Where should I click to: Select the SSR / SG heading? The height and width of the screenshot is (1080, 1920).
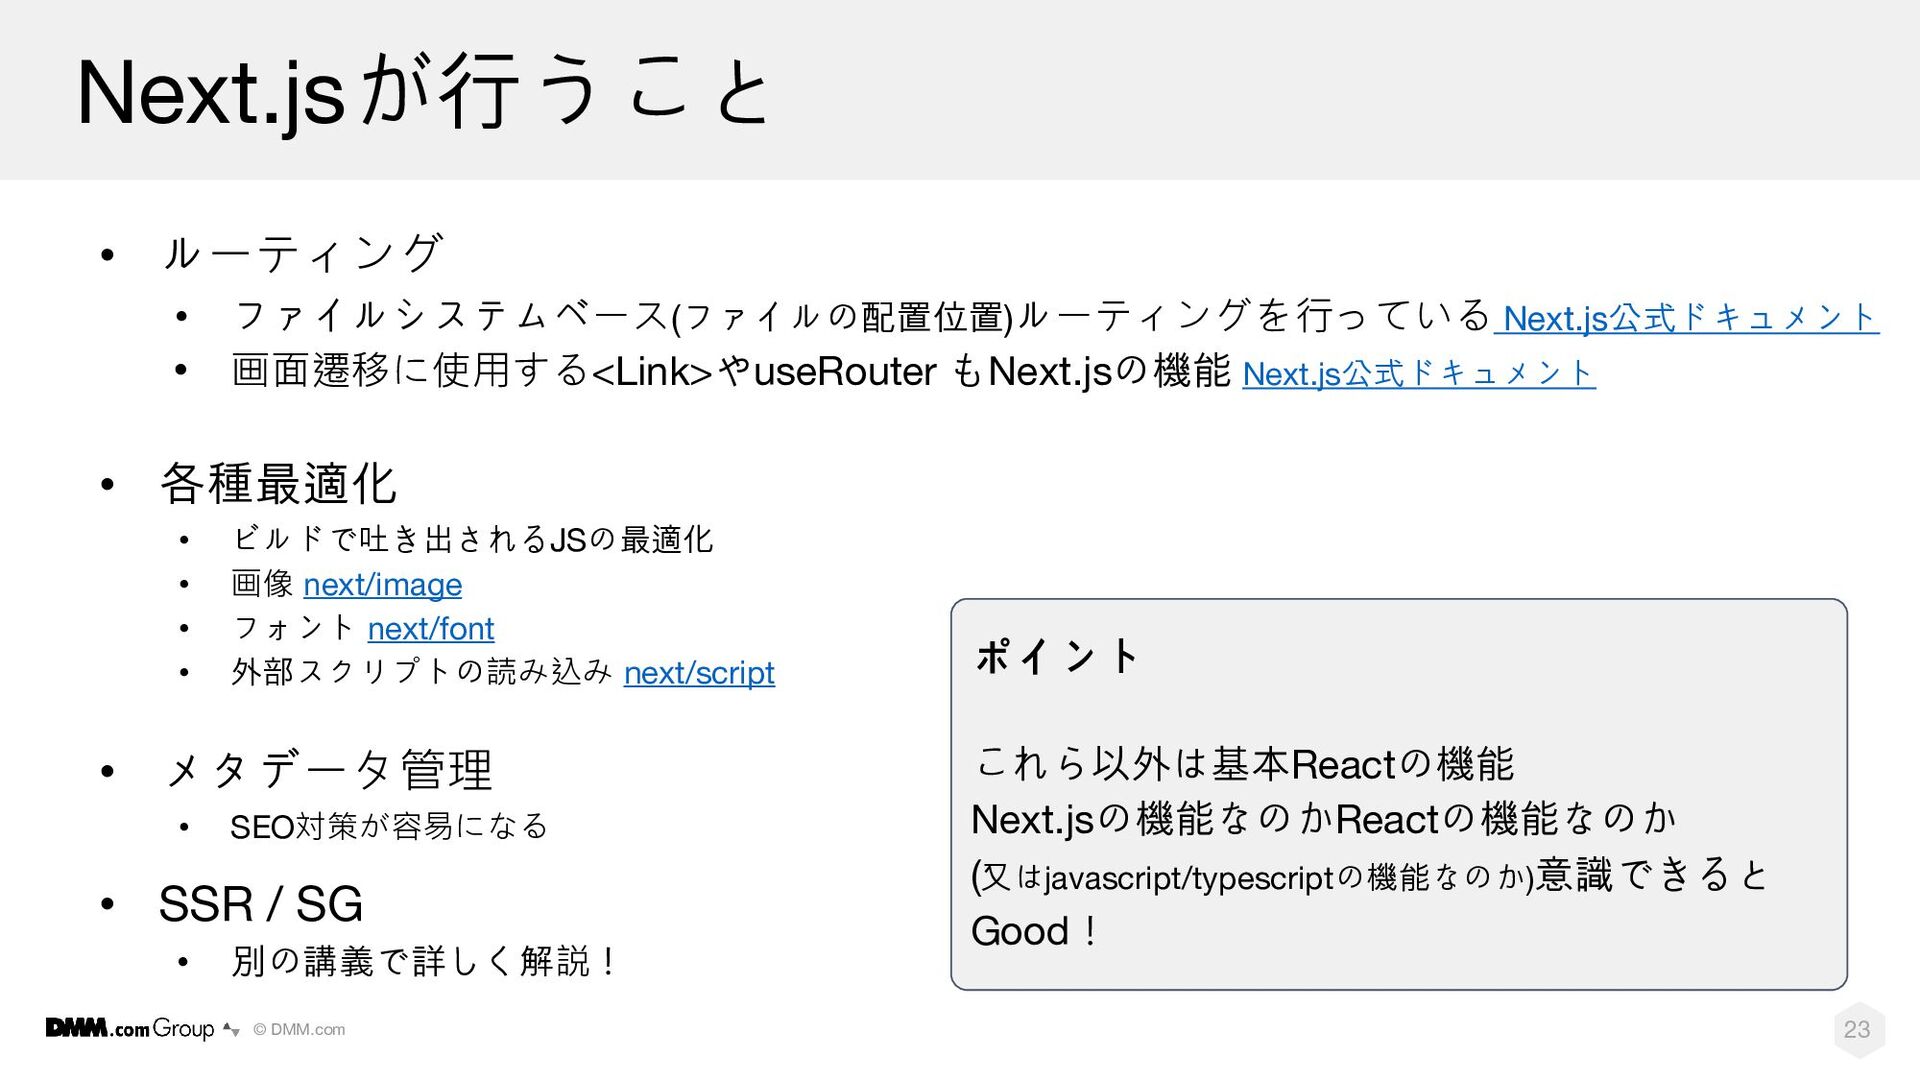click(260, 905)
